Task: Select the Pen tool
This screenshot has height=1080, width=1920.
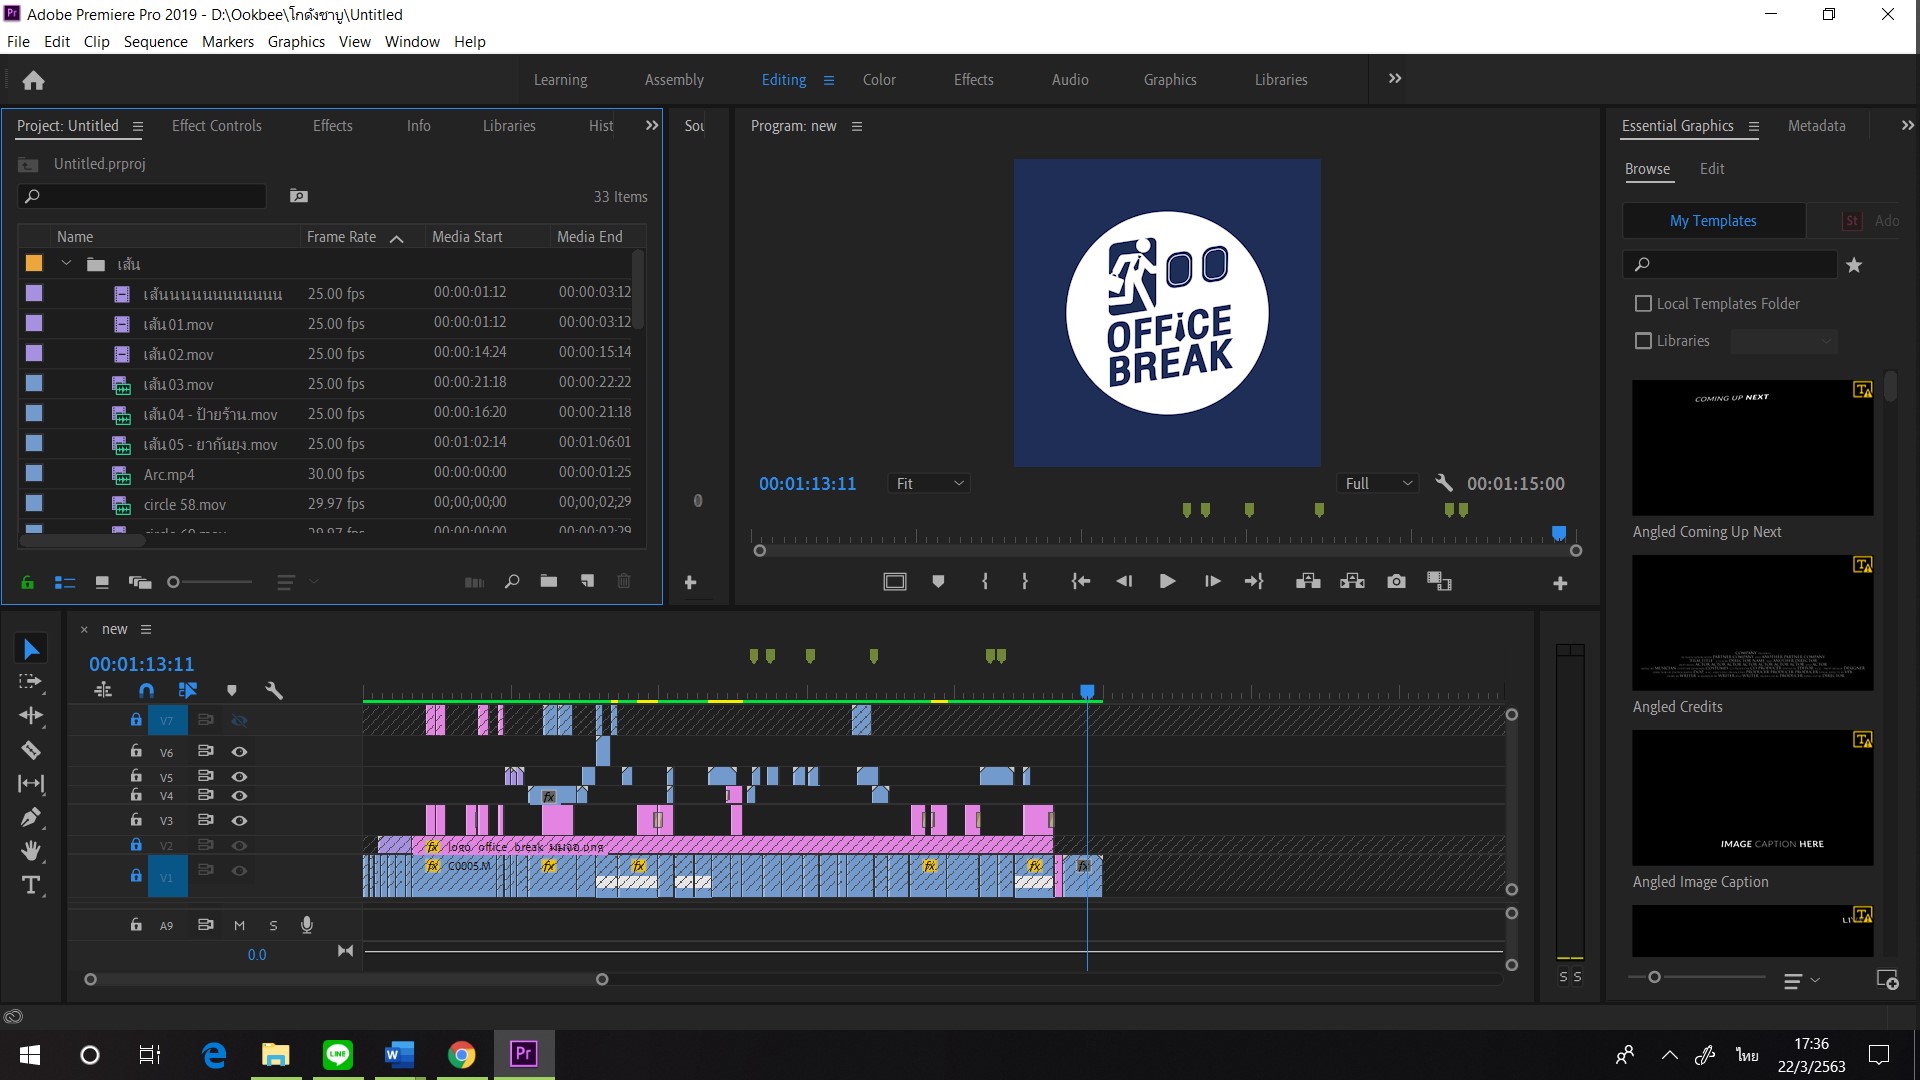Action: coord(31,817)
